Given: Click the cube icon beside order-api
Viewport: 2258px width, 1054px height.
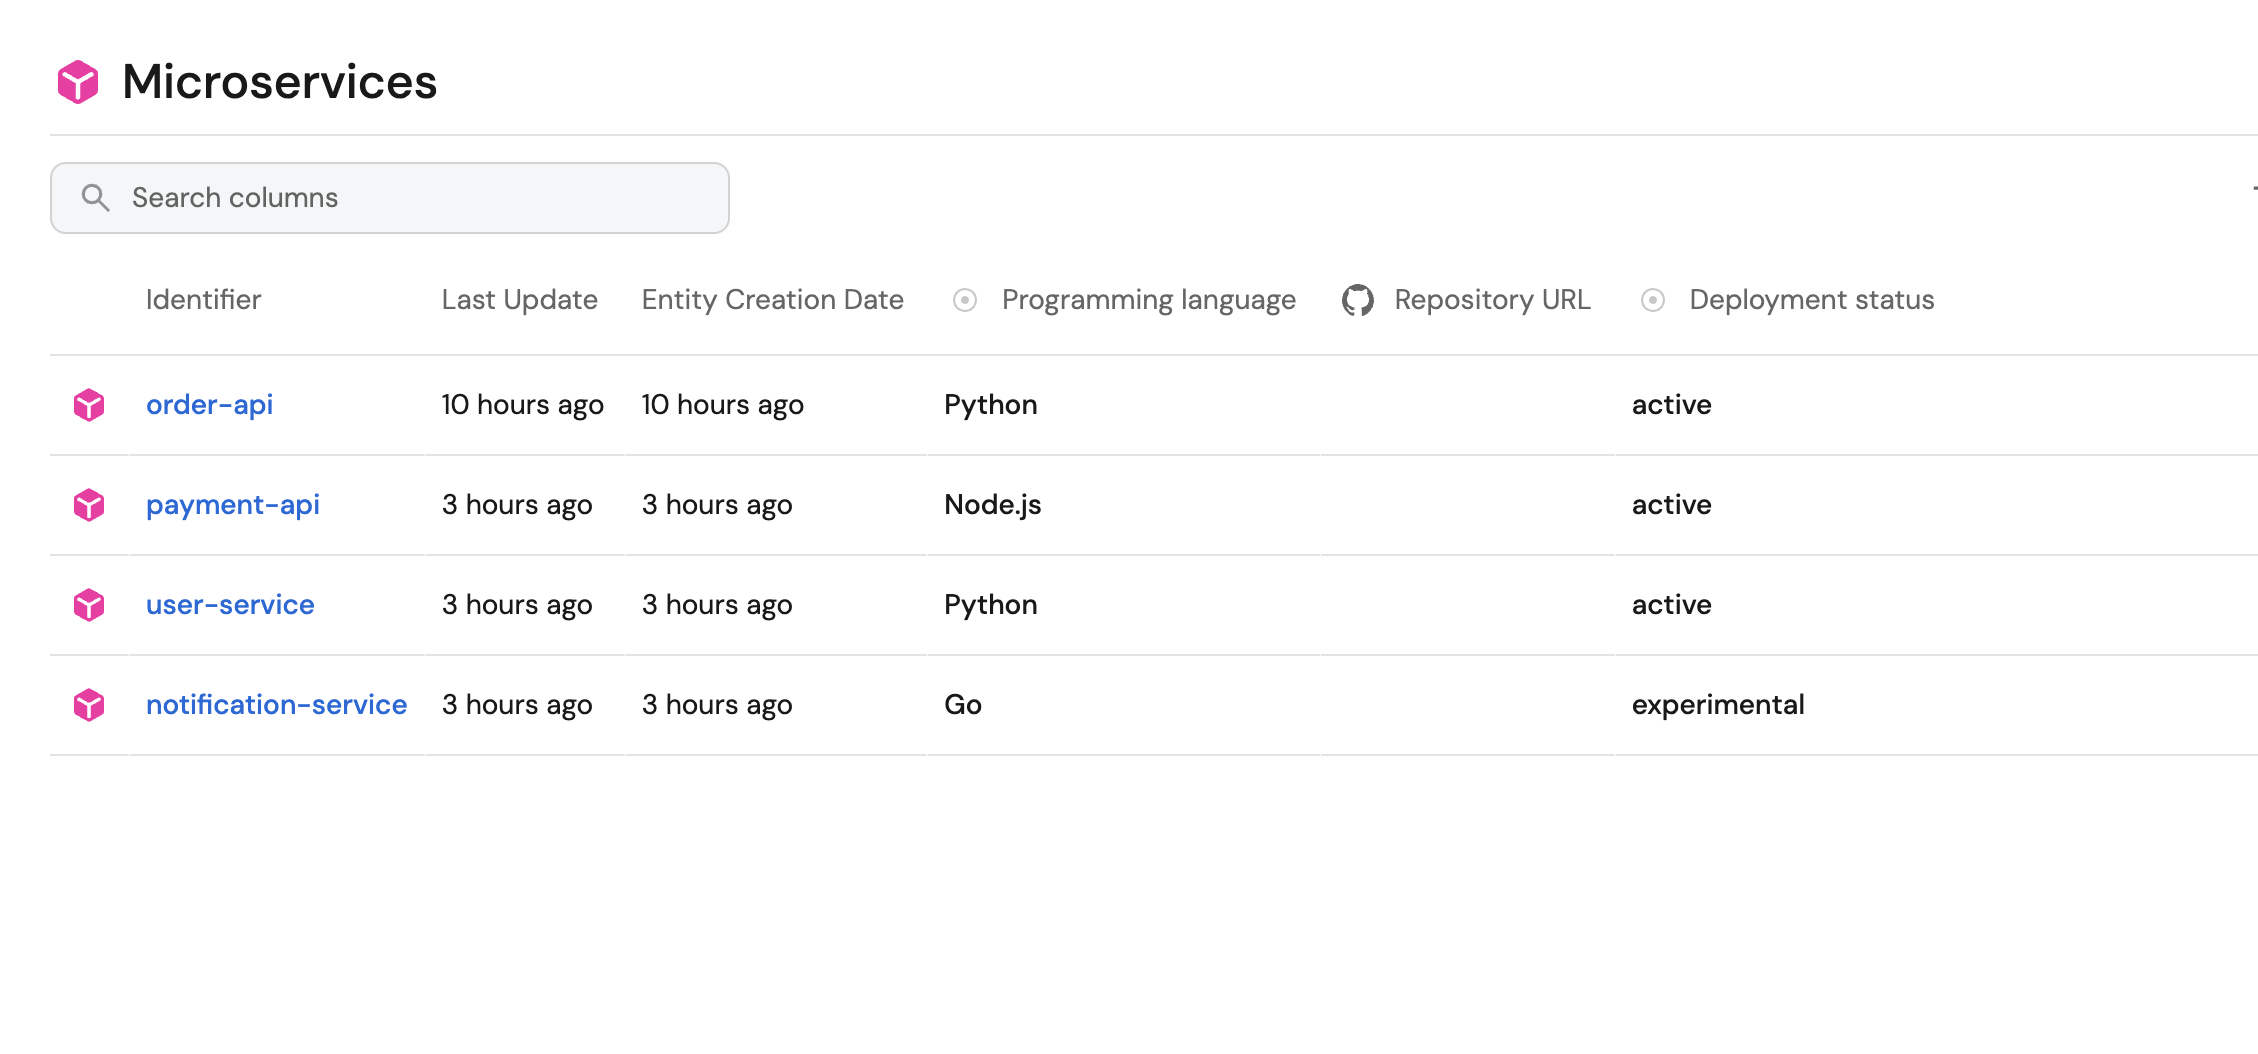Looking at the screenshot, I should coord(89,405).
